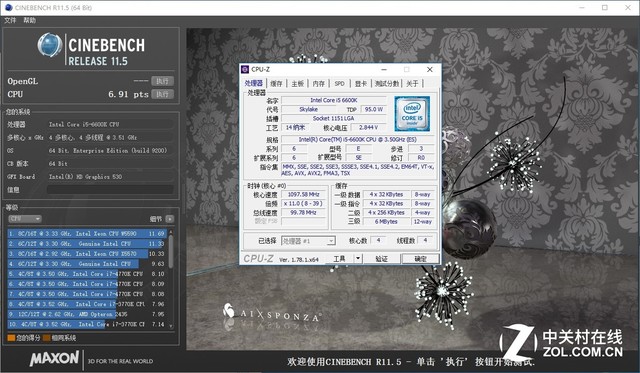
Task: Select the i7-4770K ranking entry scoring 8.10
Action: pyautogui.click(x=87, y=274)
